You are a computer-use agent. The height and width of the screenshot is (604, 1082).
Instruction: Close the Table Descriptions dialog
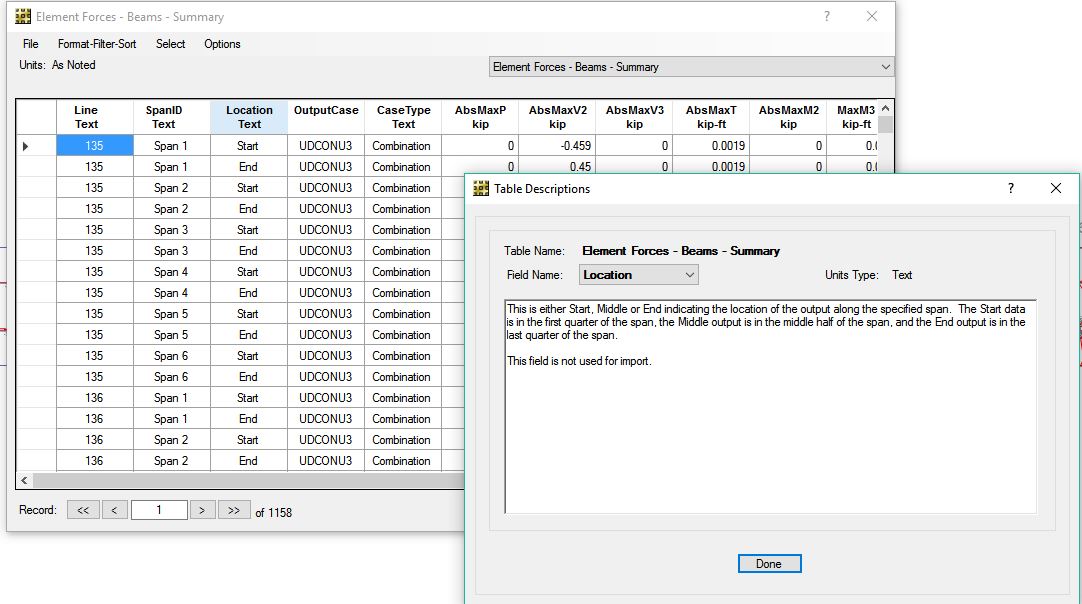tap(1056, 188)
